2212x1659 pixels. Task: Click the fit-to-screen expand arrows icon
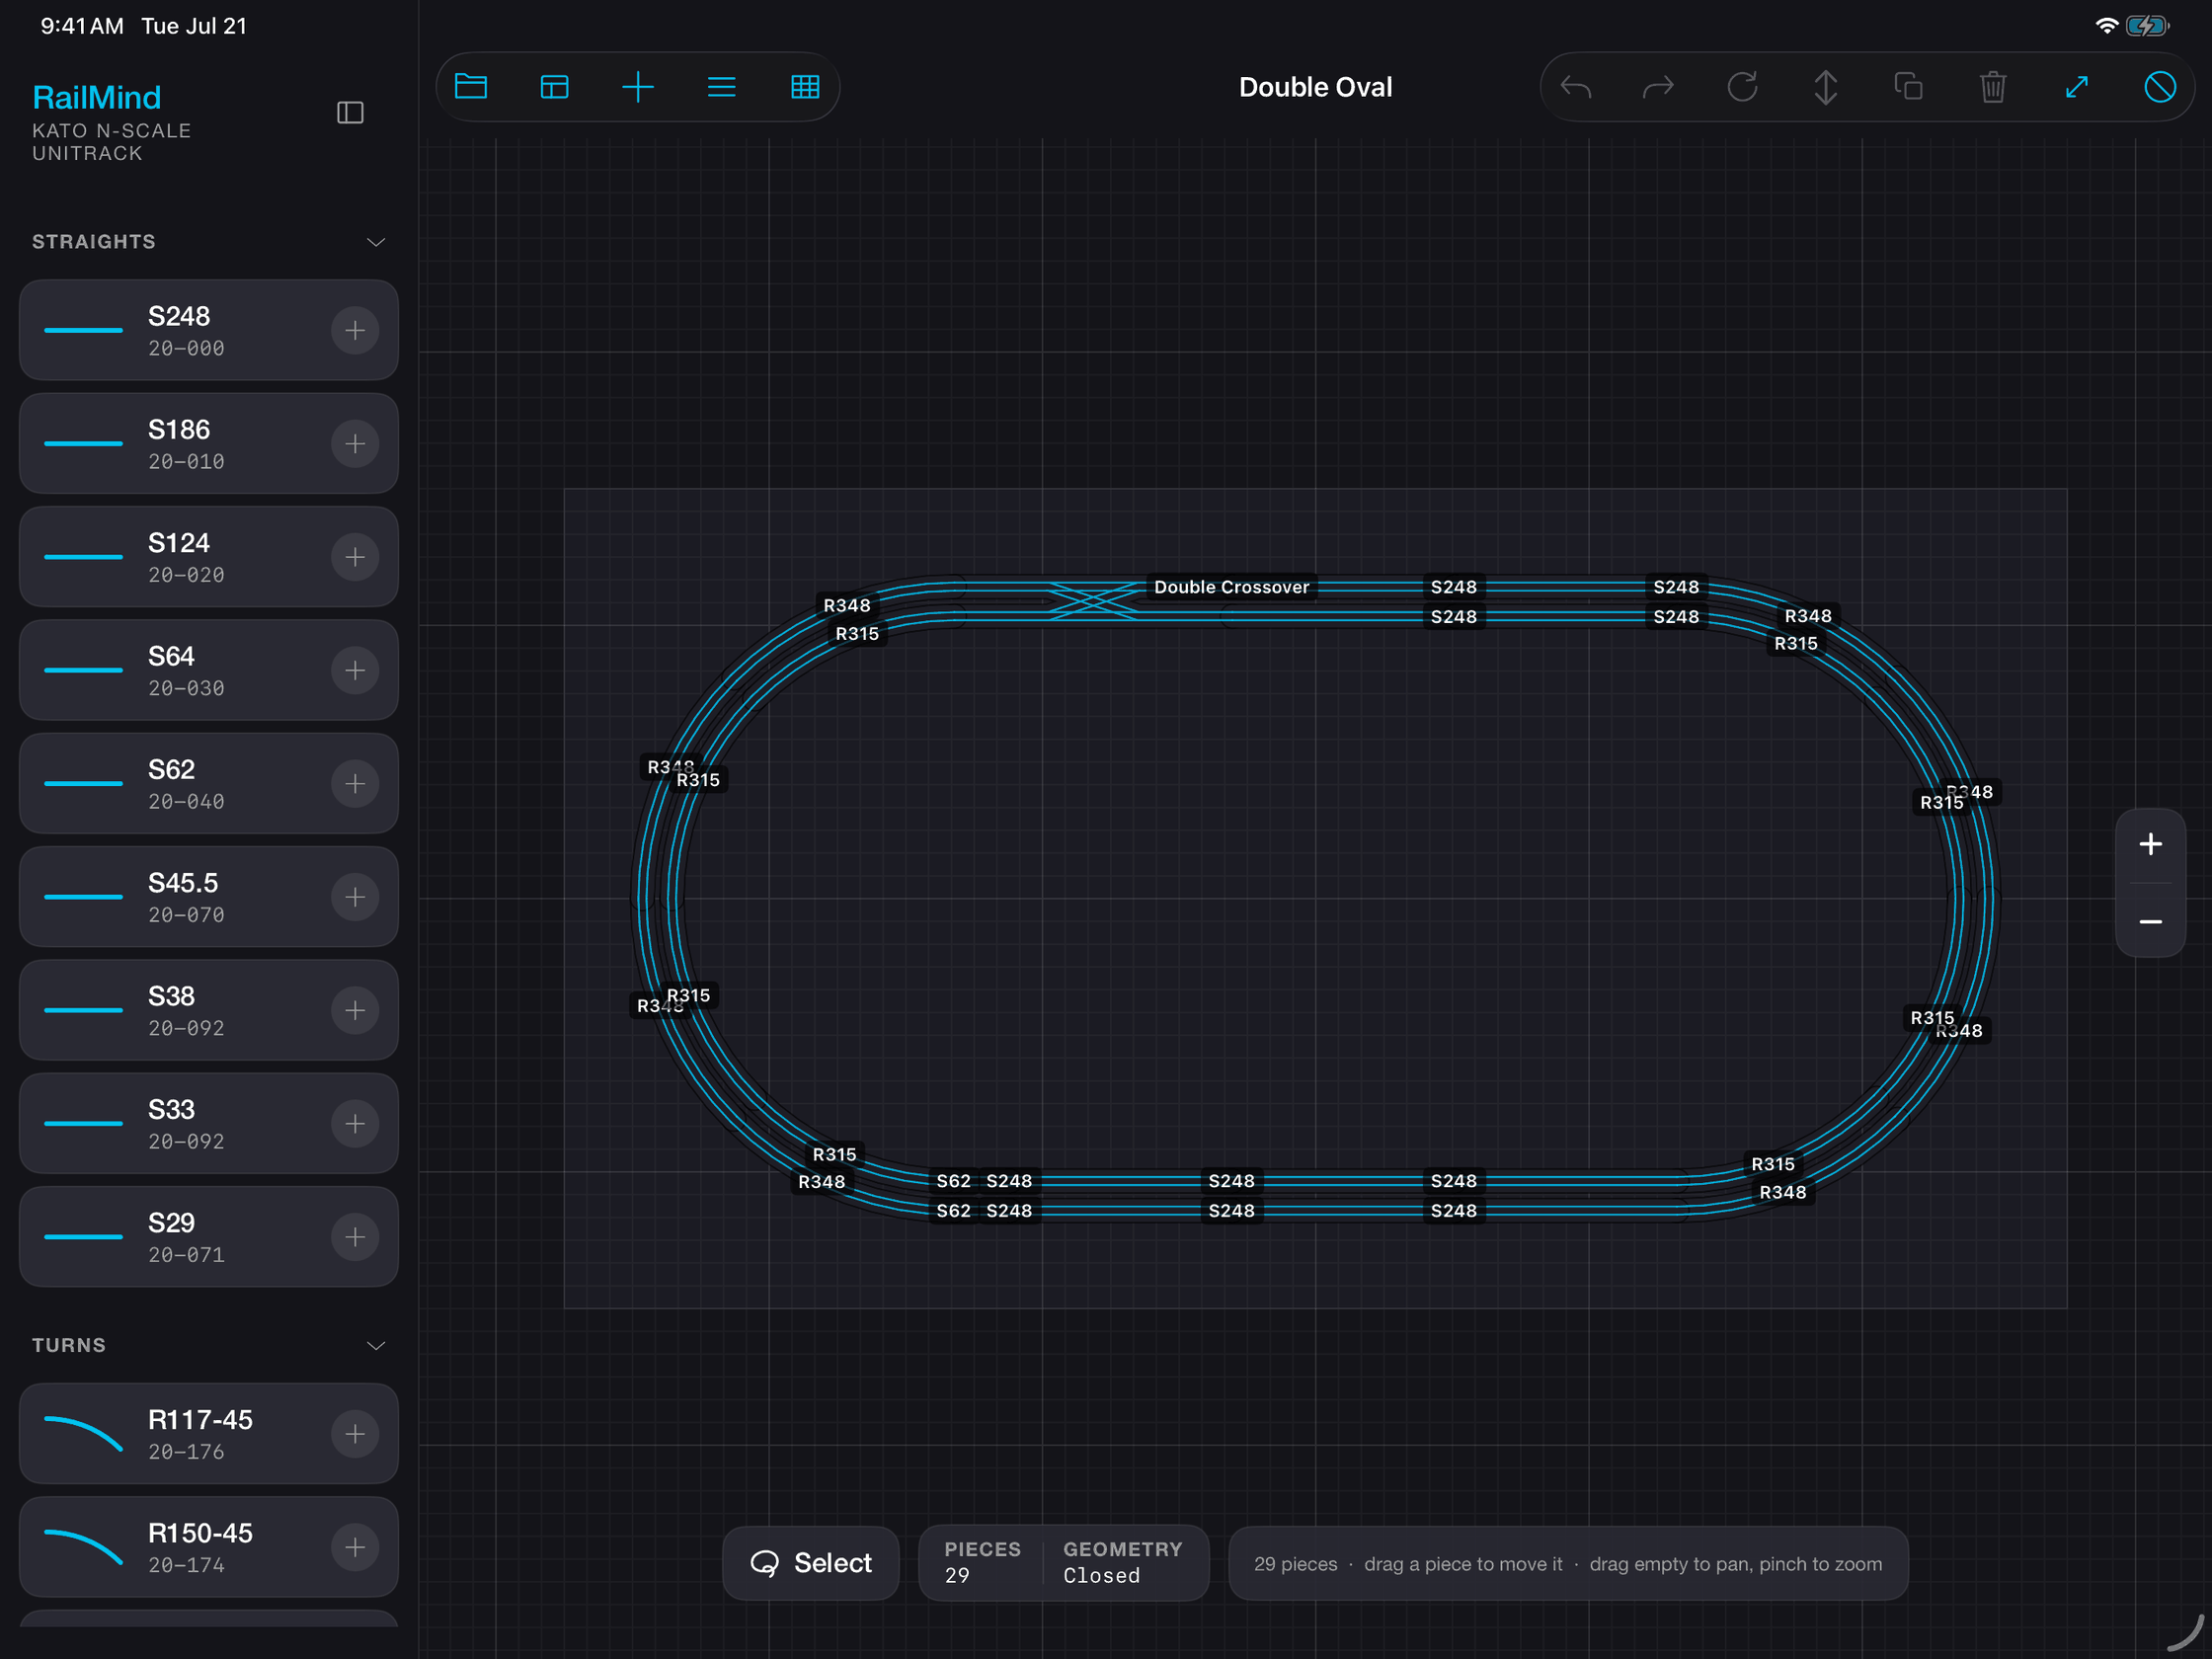tap(2077, 87)
